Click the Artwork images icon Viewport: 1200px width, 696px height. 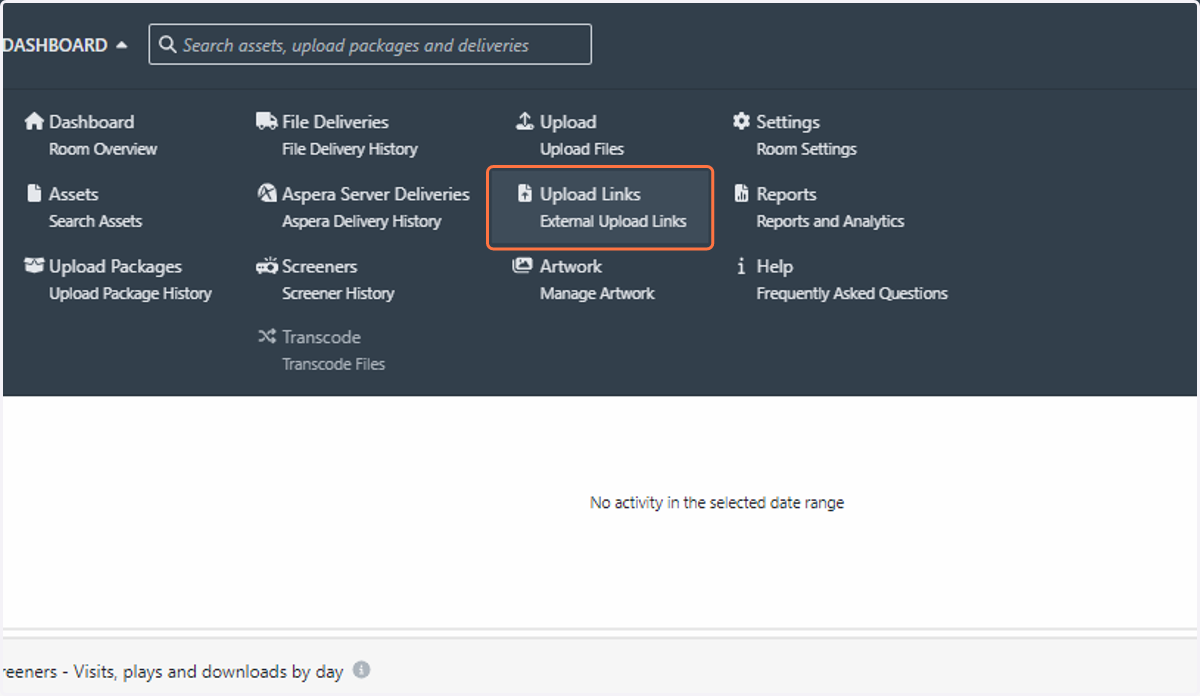click(522, 266)
